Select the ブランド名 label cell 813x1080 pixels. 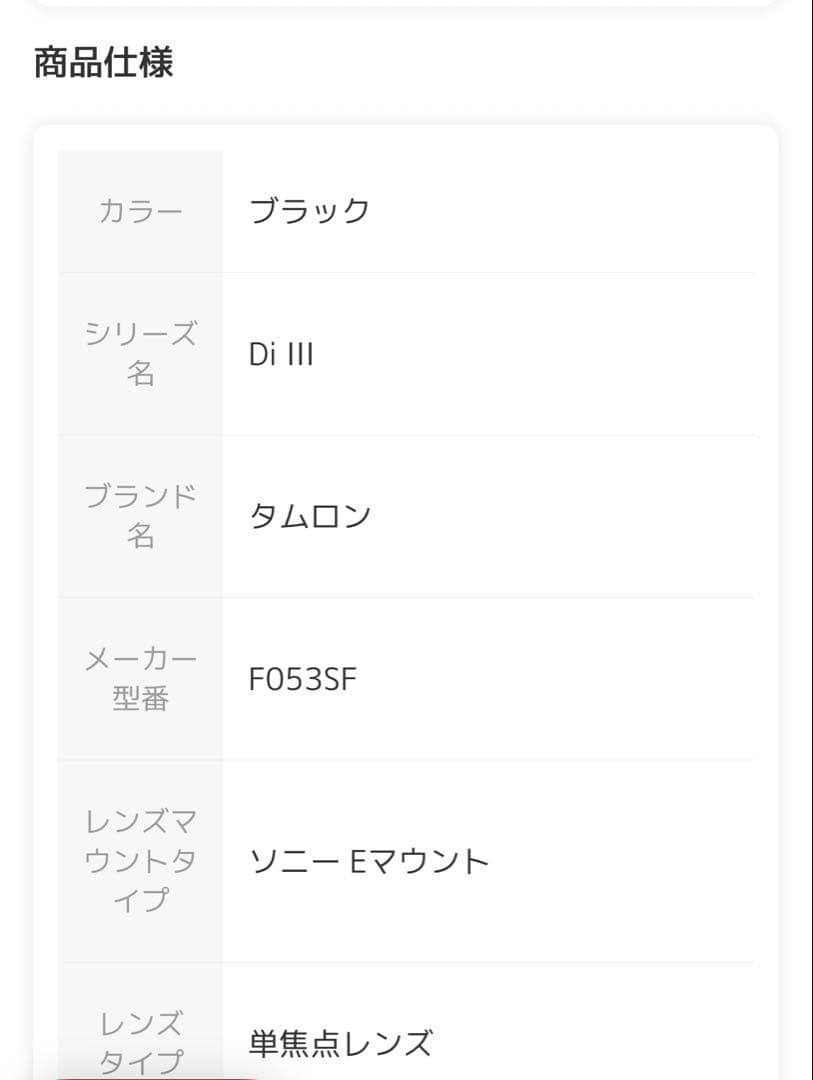140,516
